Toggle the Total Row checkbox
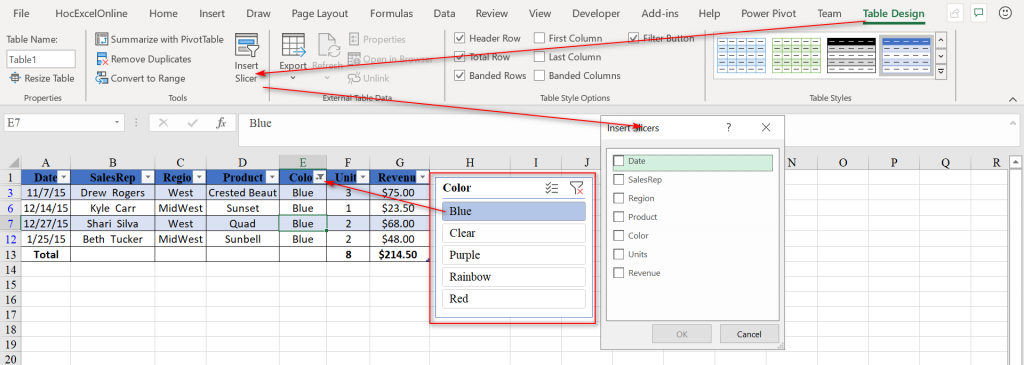The image size is (1024, 365). (460, 57)
